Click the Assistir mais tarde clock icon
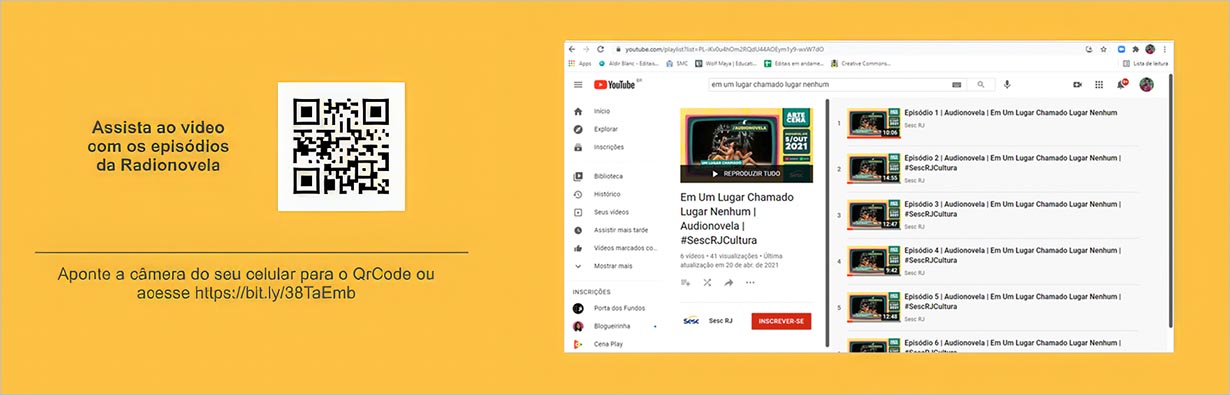The height and width of the screenshot is (395, 1230). (x=578, y=230)
